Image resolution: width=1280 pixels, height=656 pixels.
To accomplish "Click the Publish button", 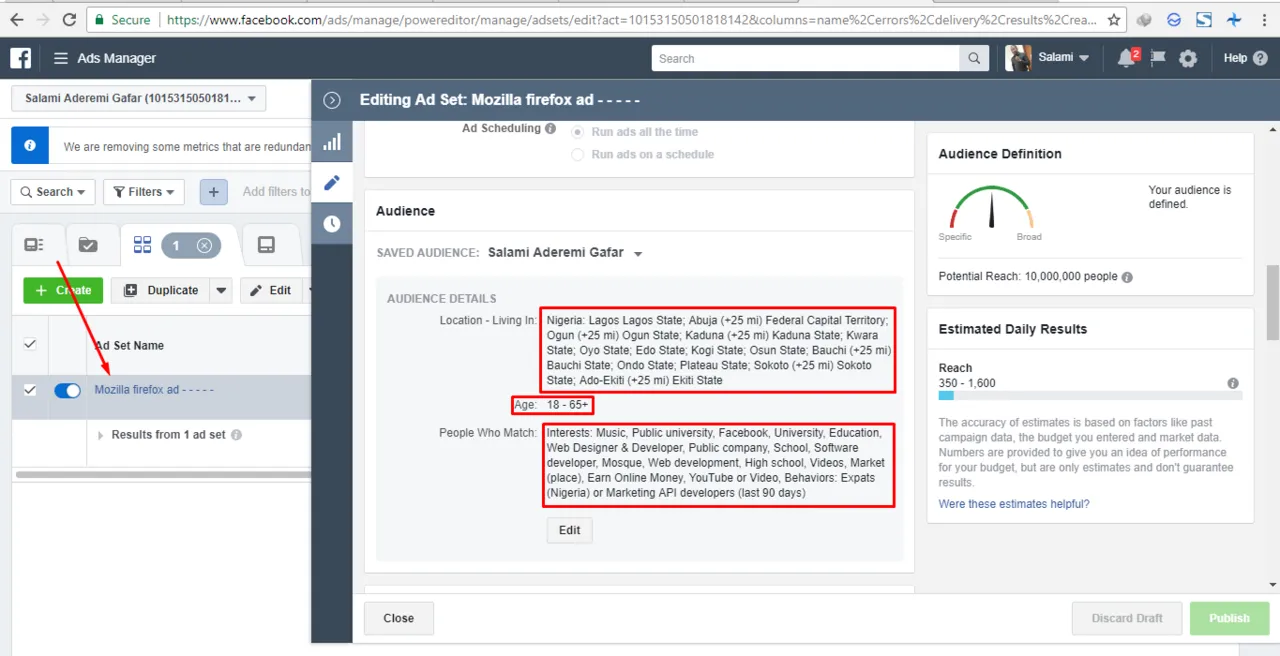I will point(1229,618).
